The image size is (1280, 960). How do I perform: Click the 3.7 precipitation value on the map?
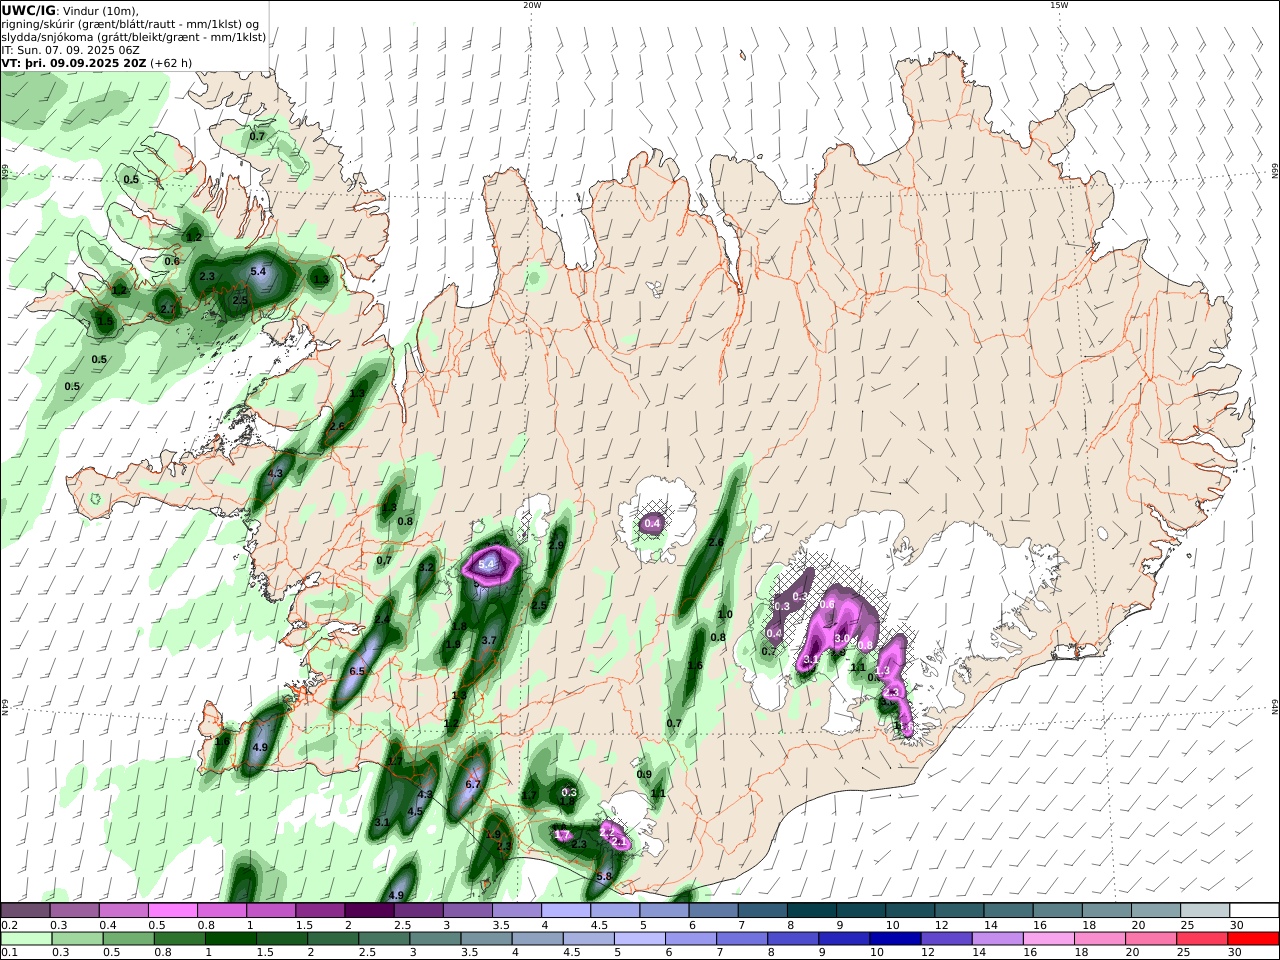(x=489, y=640)
